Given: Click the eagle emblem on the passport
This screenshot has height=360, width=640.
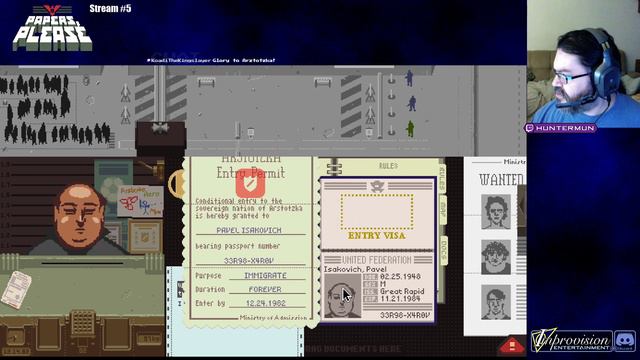Looking at the screenshot, I should click(x=377, y=187).
